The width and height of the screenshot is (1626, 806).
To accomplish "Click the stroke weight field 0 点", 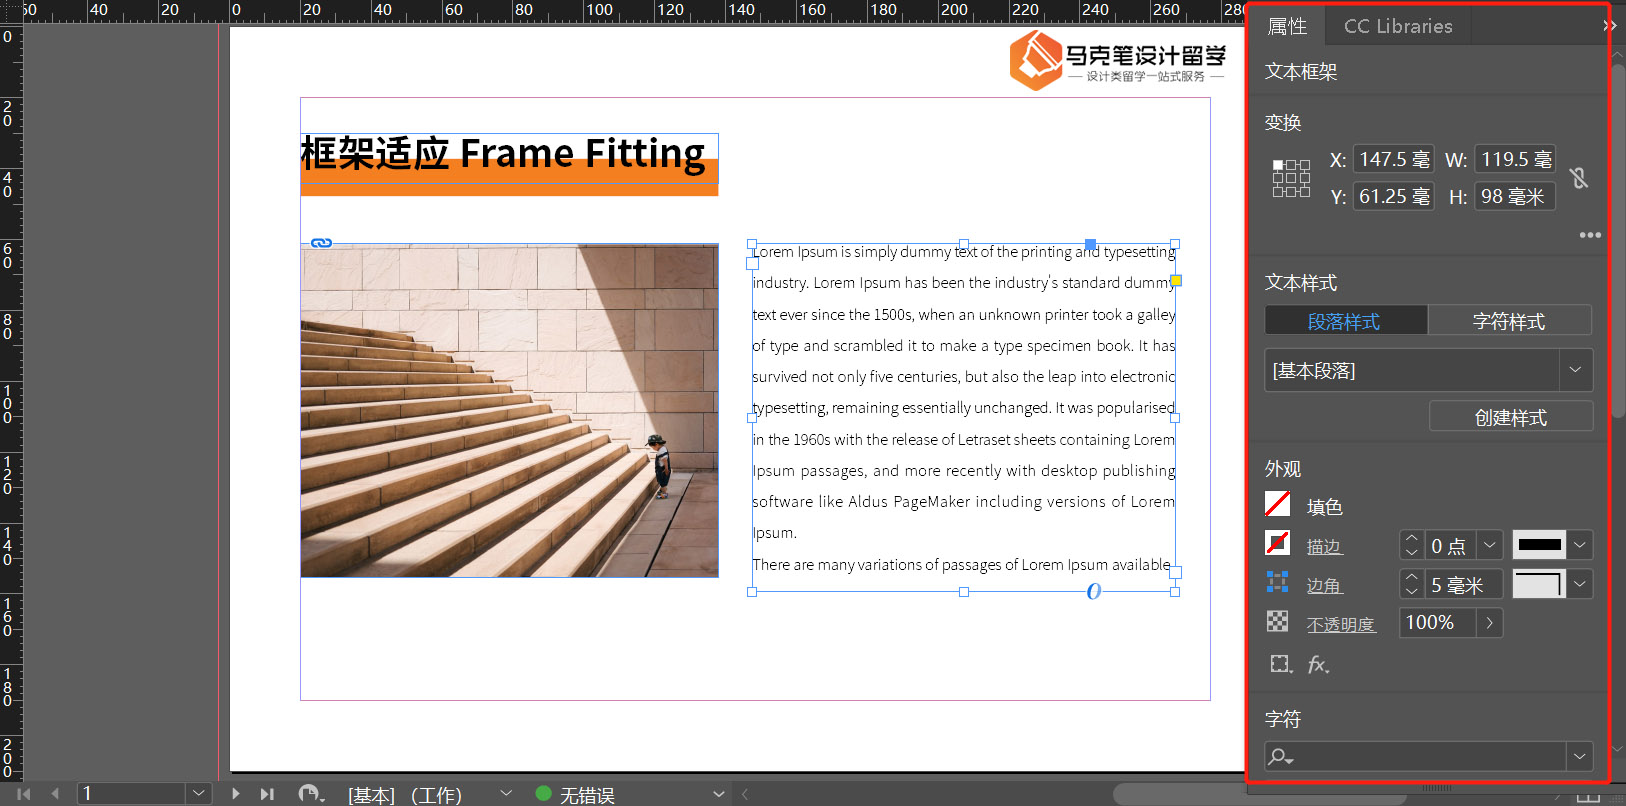I will (1450, 545).
